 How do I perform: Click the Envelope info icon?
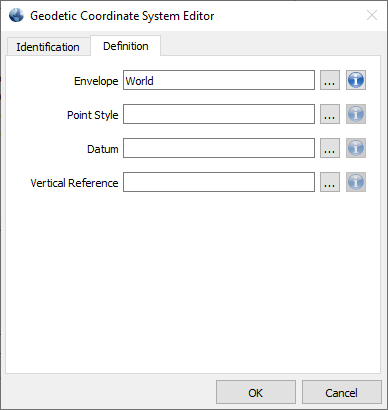point(356,80)
